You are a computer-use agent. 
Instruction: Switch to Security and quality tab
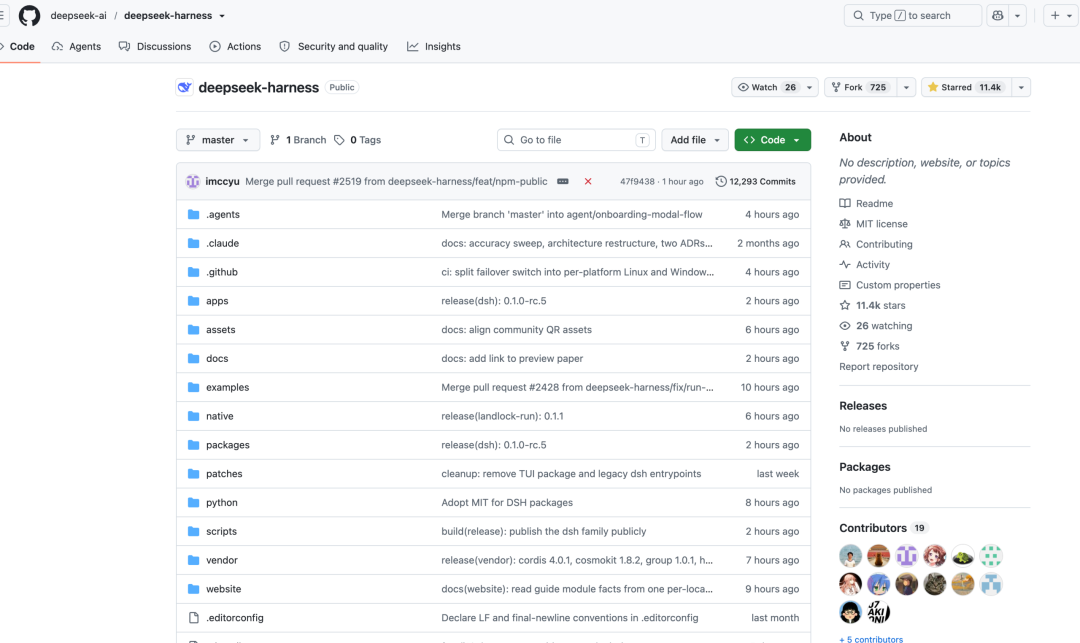(334, 46)
